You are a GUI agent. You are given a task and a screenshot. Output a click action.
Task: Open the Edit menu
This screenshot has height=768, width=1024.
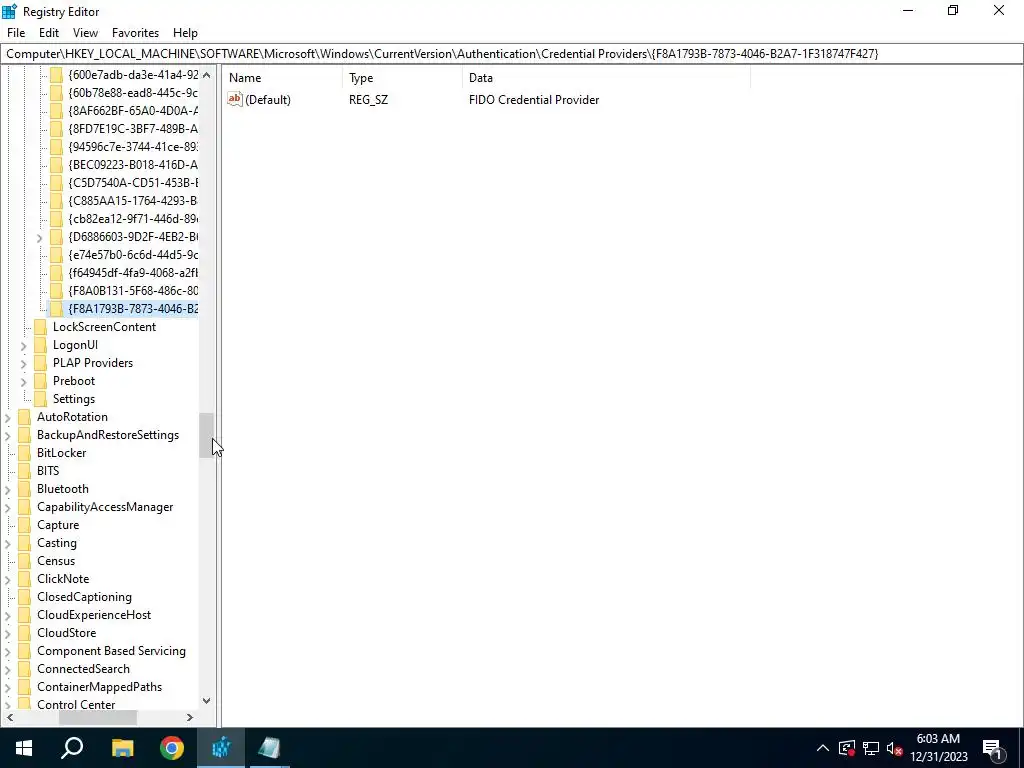[x=49, y=33]
